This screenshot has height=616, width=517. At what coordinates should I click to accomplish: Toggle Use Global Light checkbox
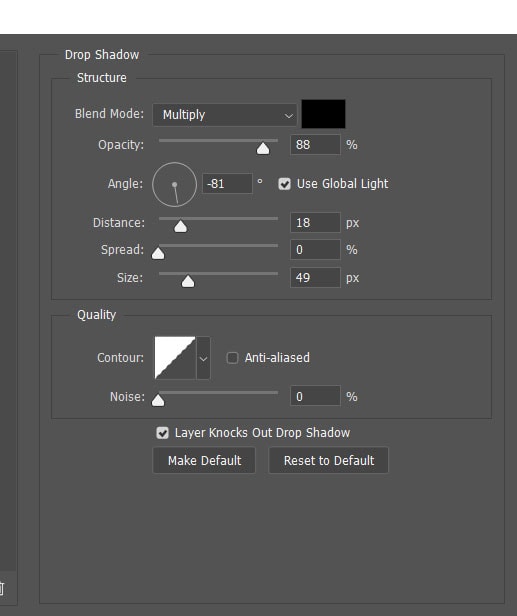click(x=284, y=184)
